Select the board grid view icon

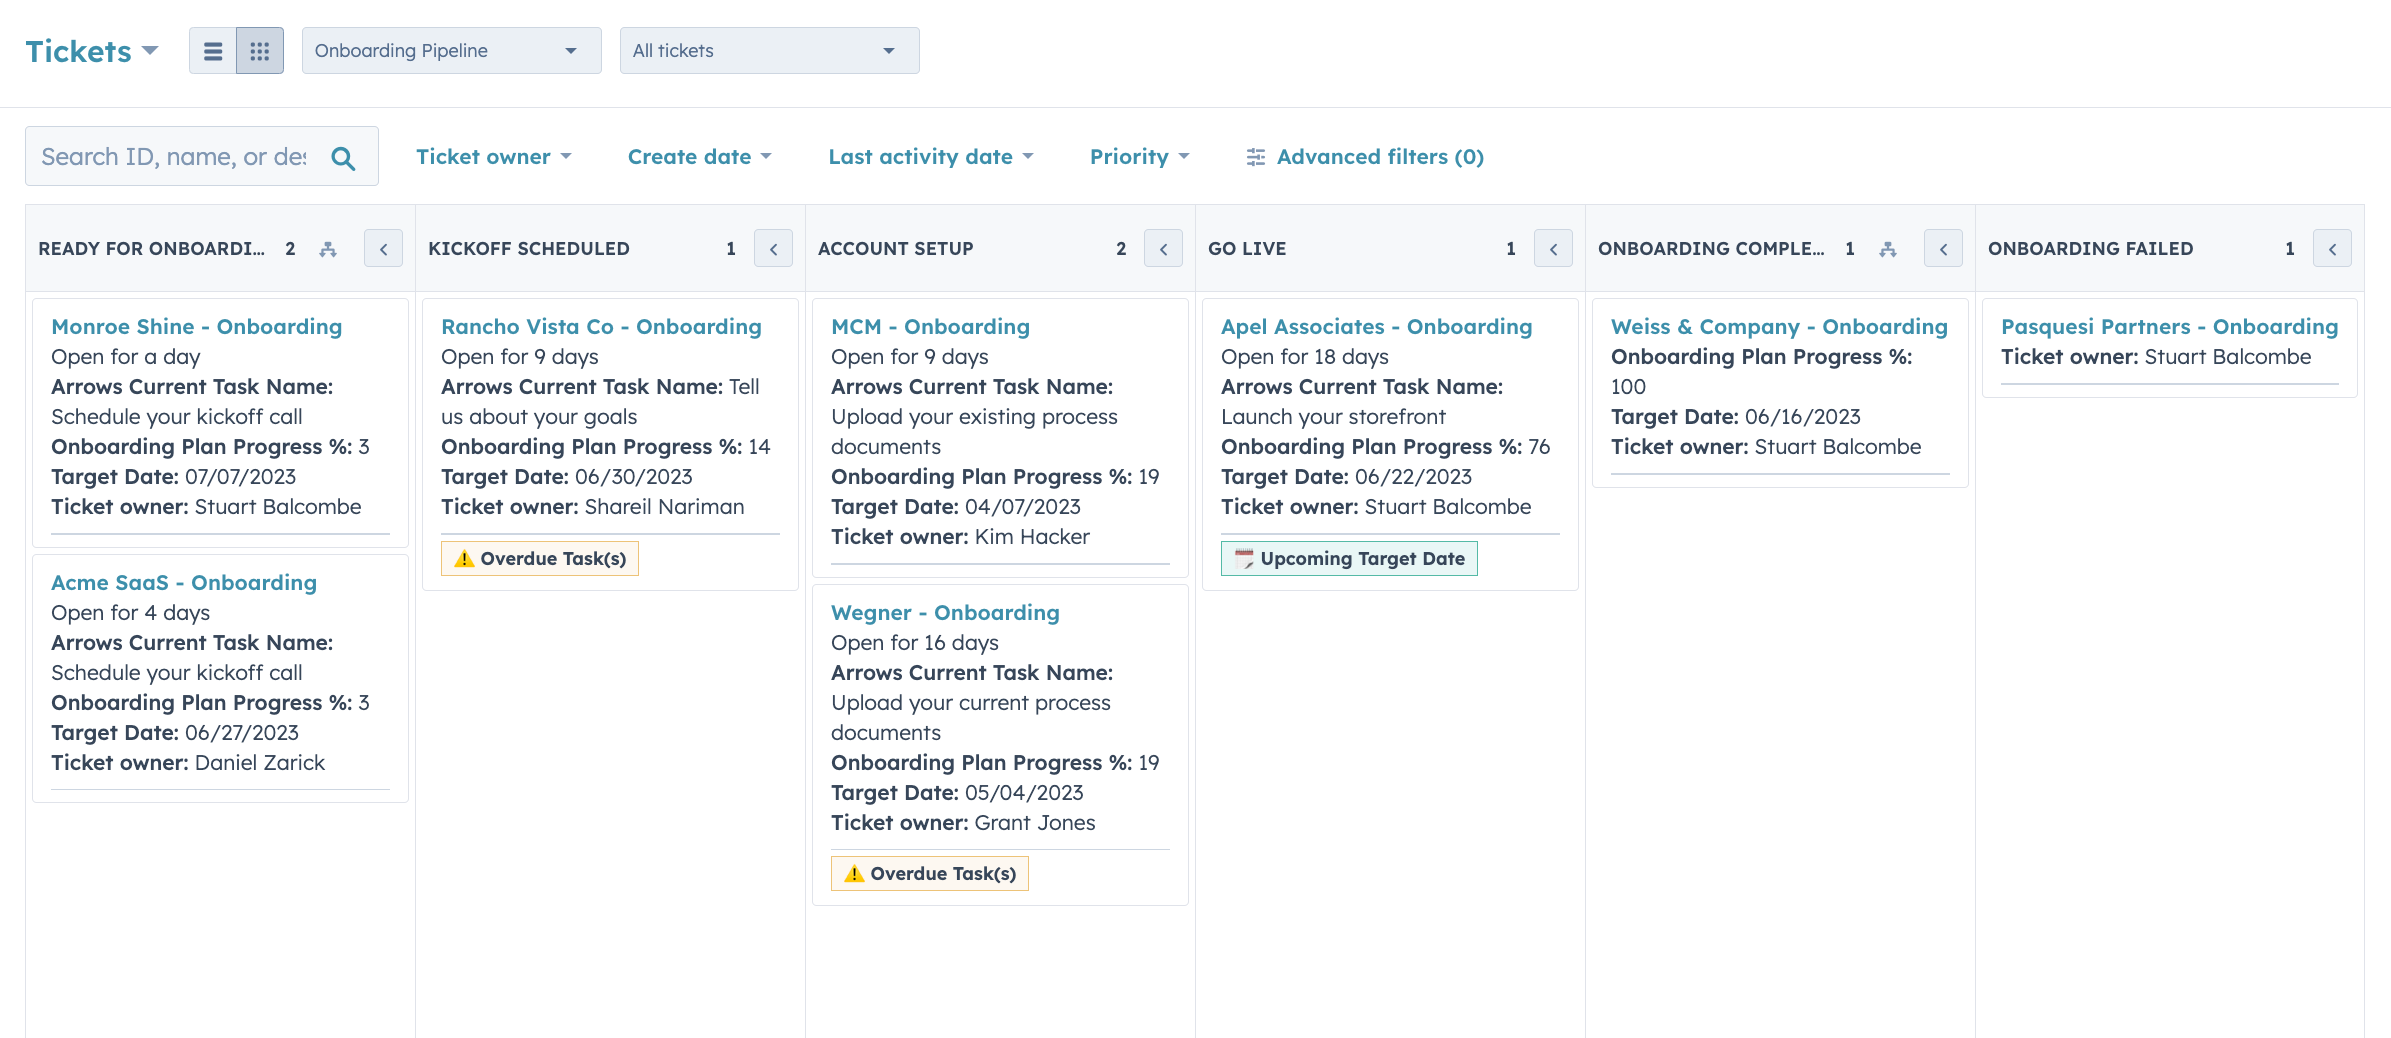[259, 50]
